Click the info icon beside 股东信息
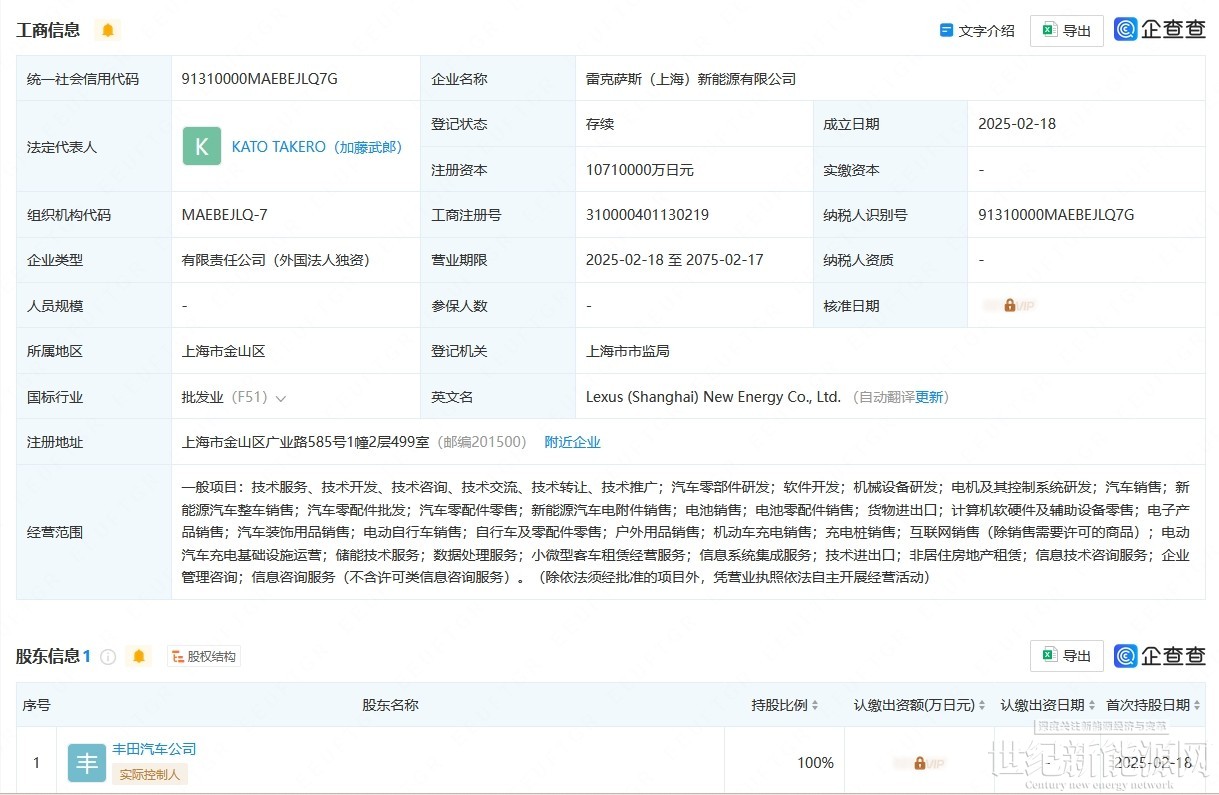Viewport: 1219px width, 795px height. [x=108, y=656]
